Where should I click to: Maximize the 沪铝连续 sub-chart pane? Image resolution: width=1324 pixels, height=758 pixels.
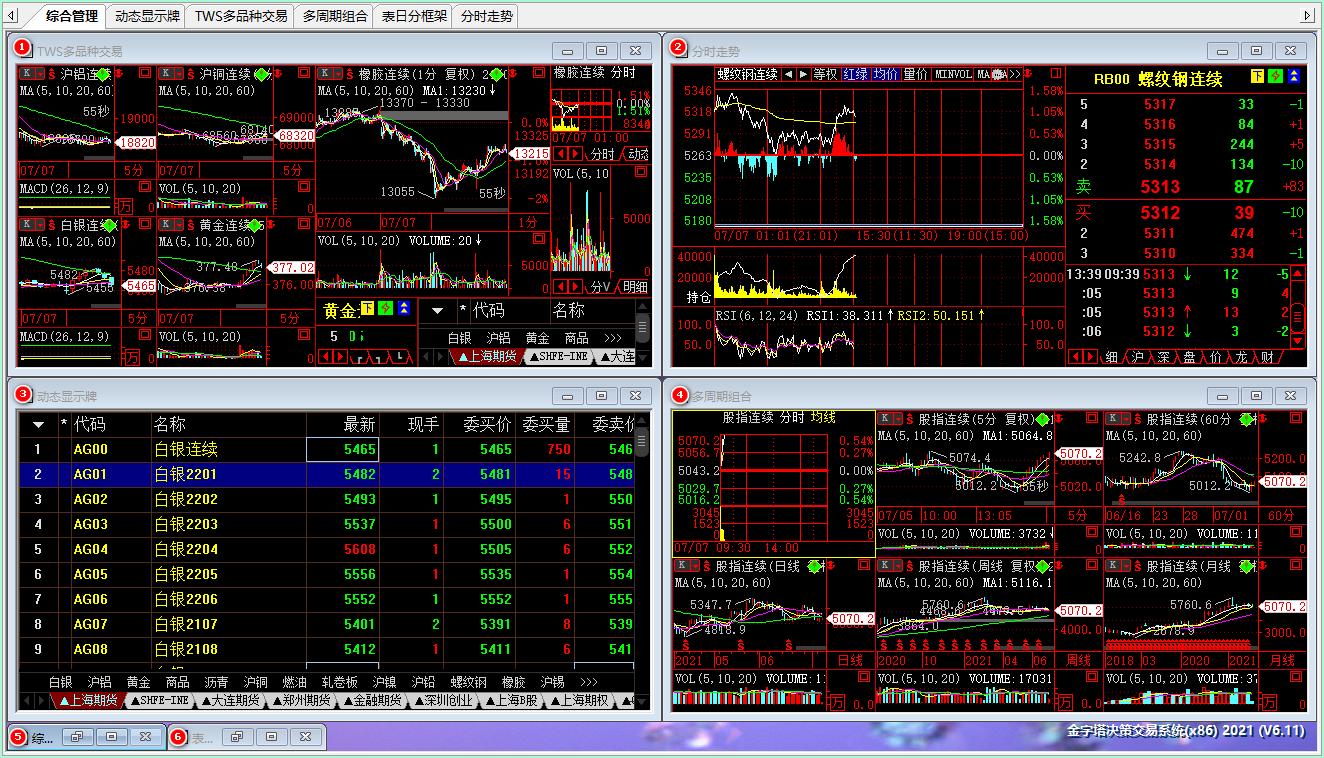tap(145, 73)
